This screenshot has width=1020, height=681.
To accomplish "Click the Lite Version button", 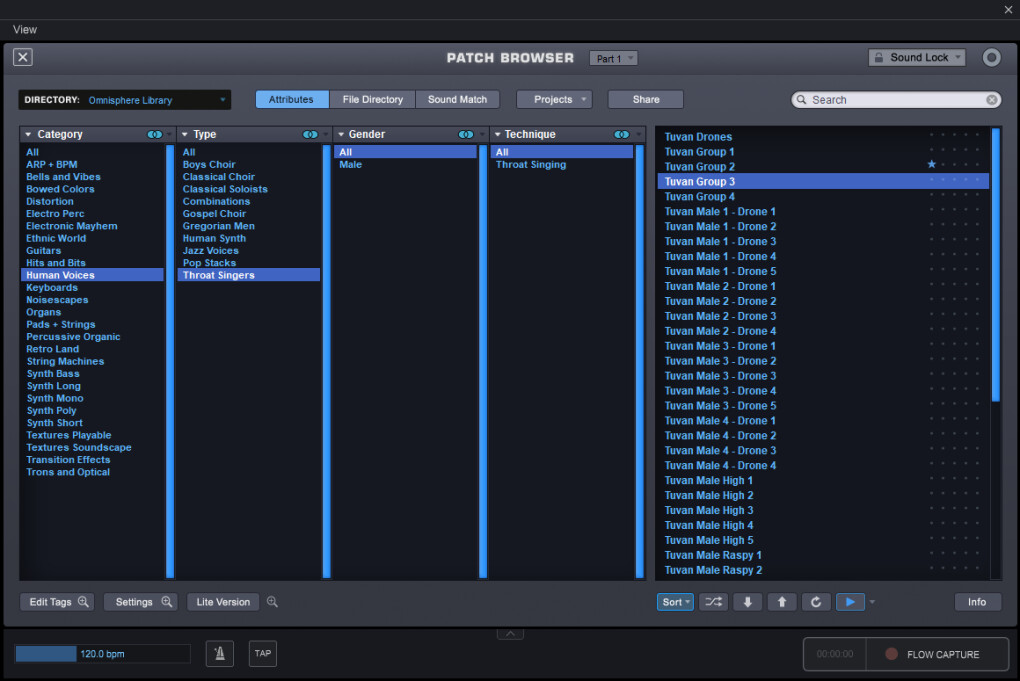I will pos(223,602).
